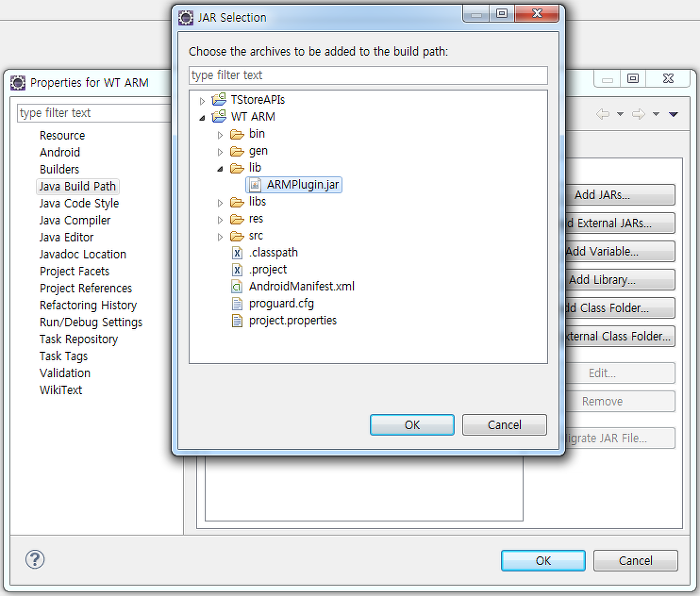The height and width of the screenshot is (596, 700).
Task: Expand the libs folder
Action: [x=220, y=203]
